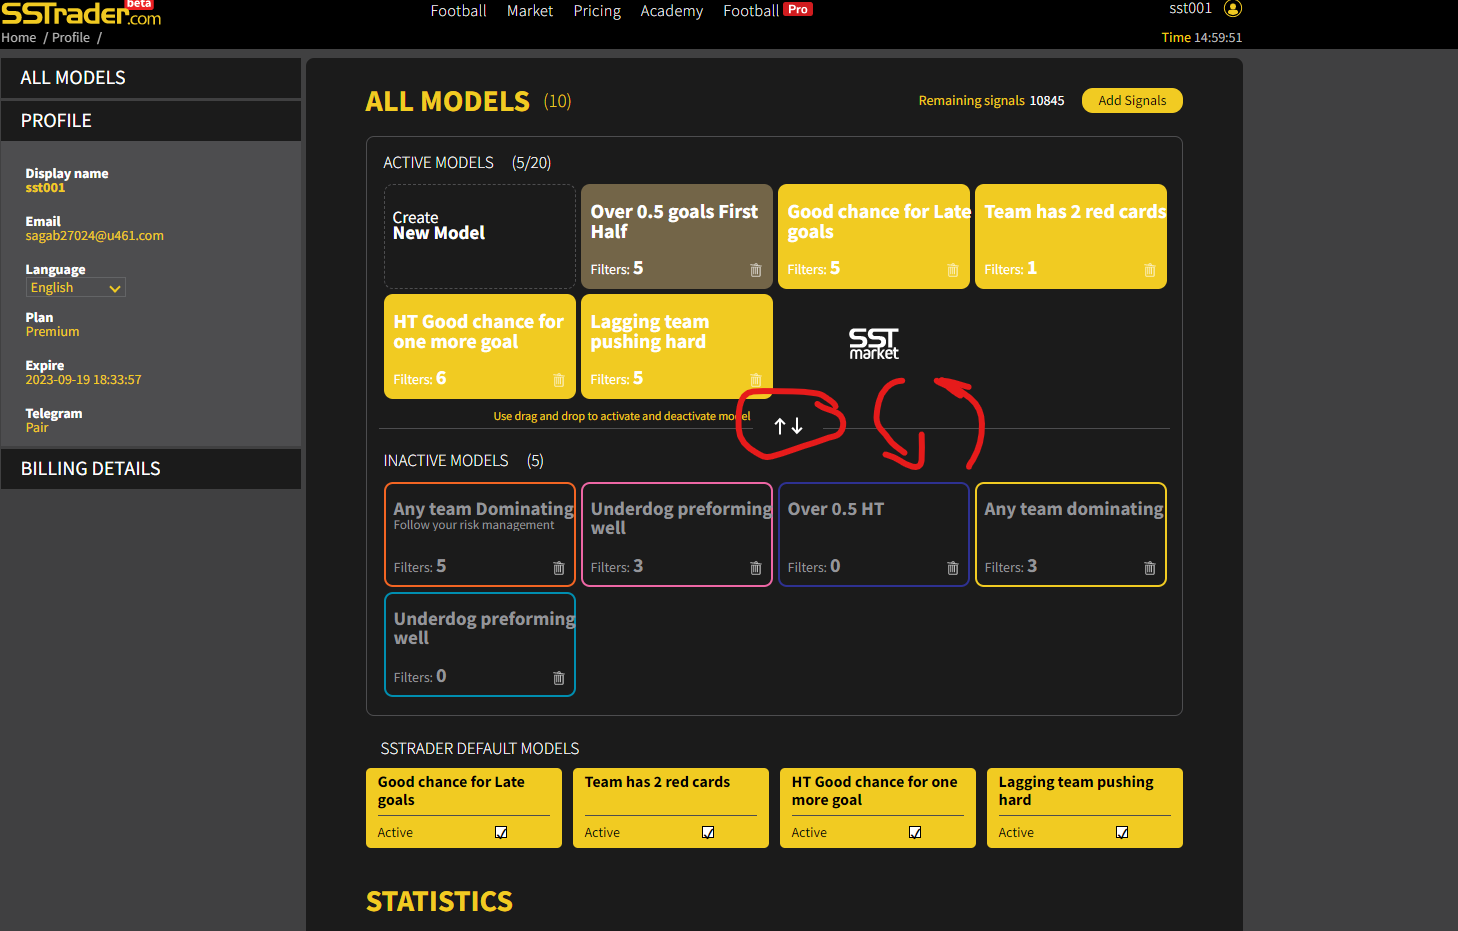Expand the Billing Details section

pyautogui.click(x=150, y=469)
